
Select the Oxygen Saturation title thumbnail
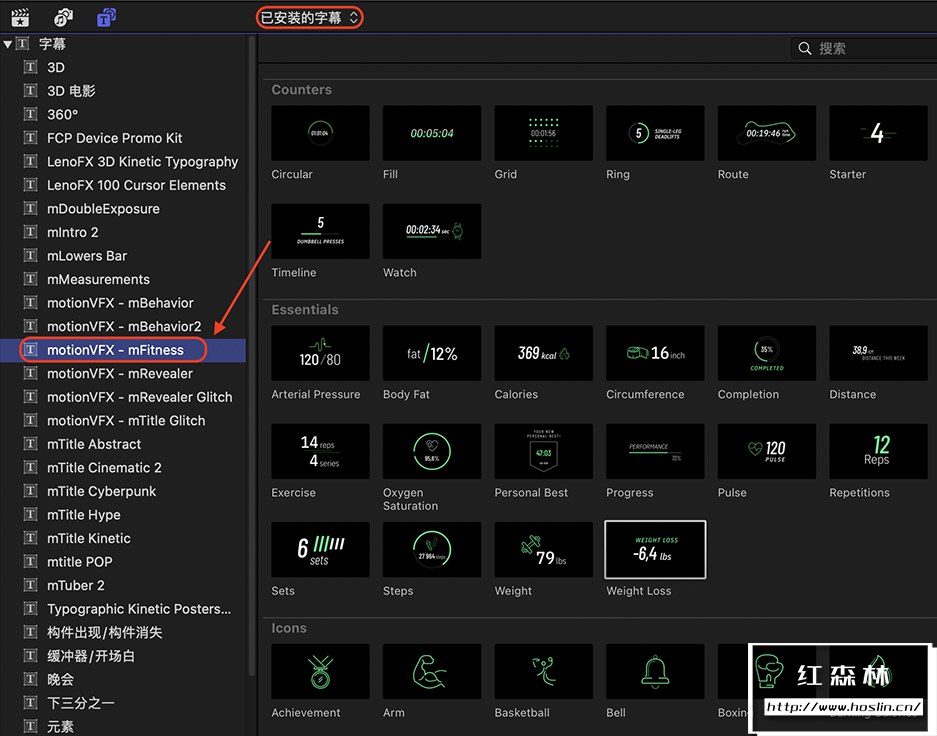coord(431,451)
